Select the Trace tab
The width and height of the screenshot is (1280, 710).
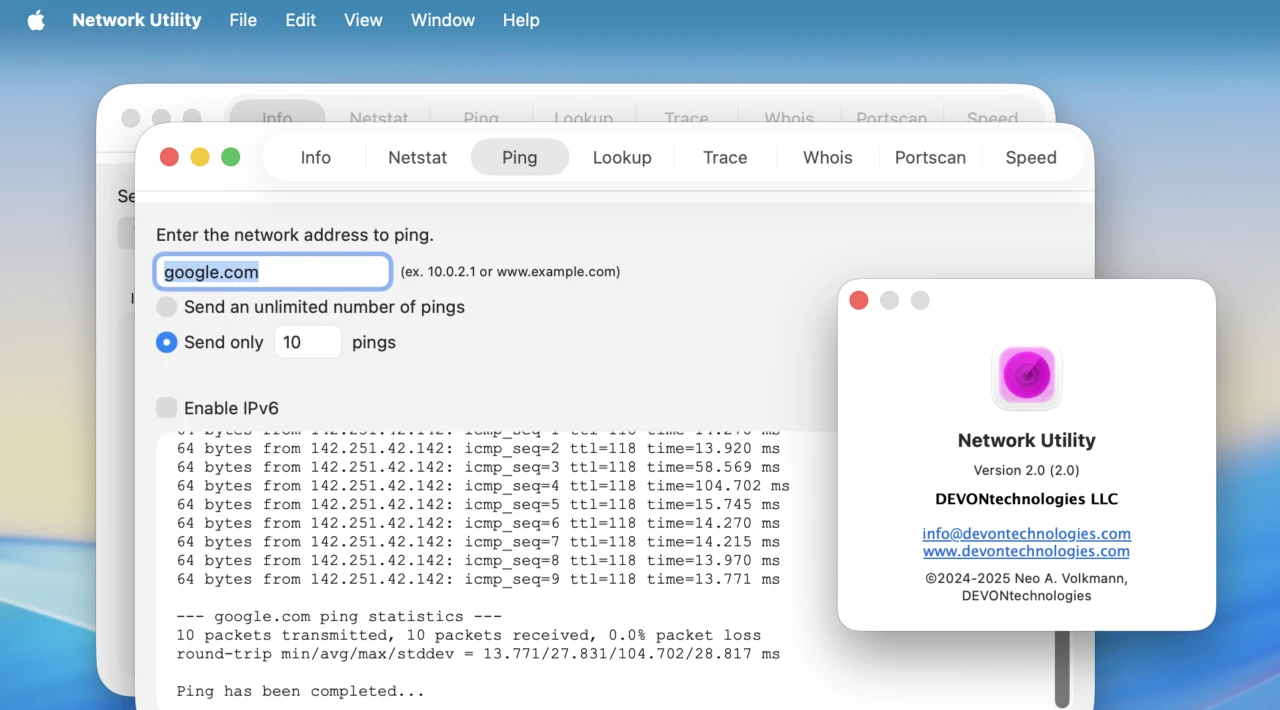(724, 157)
